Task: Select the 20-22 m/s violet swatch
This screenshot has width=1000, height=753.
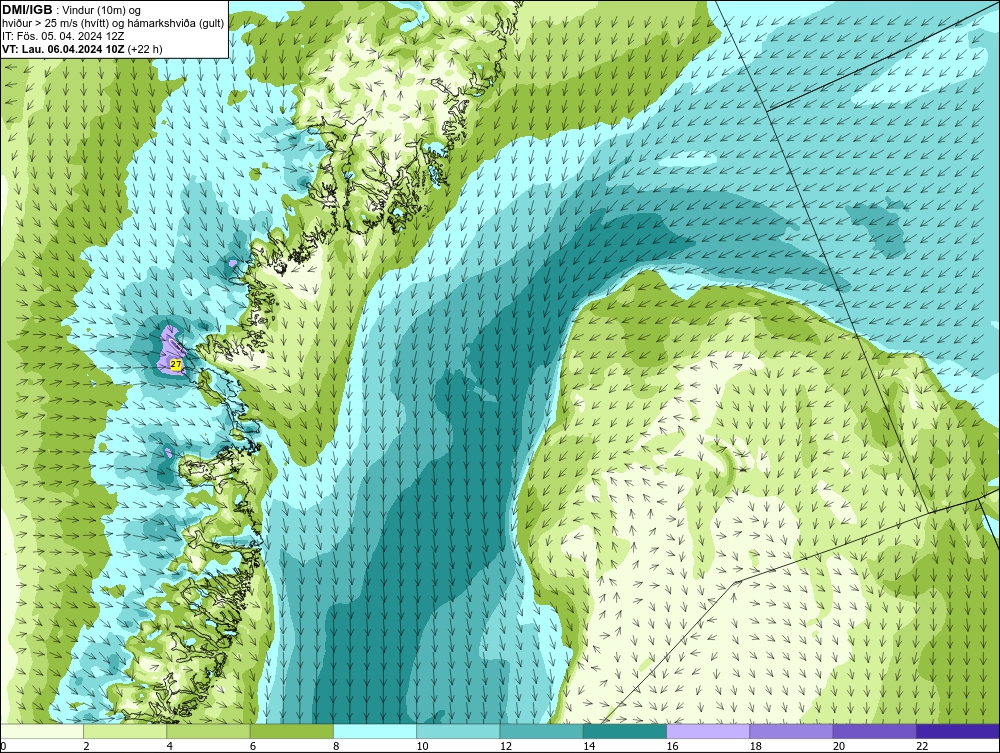Action: click(874, 731)
